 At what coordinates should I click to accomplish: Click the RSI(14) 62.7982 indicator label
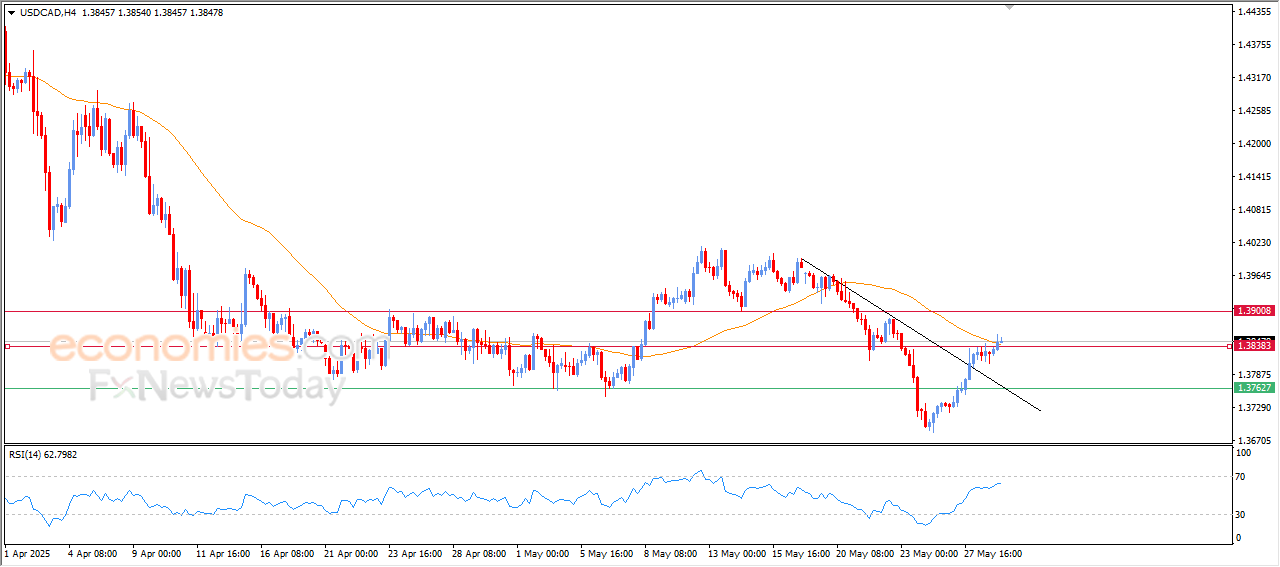tap(43, 455)
